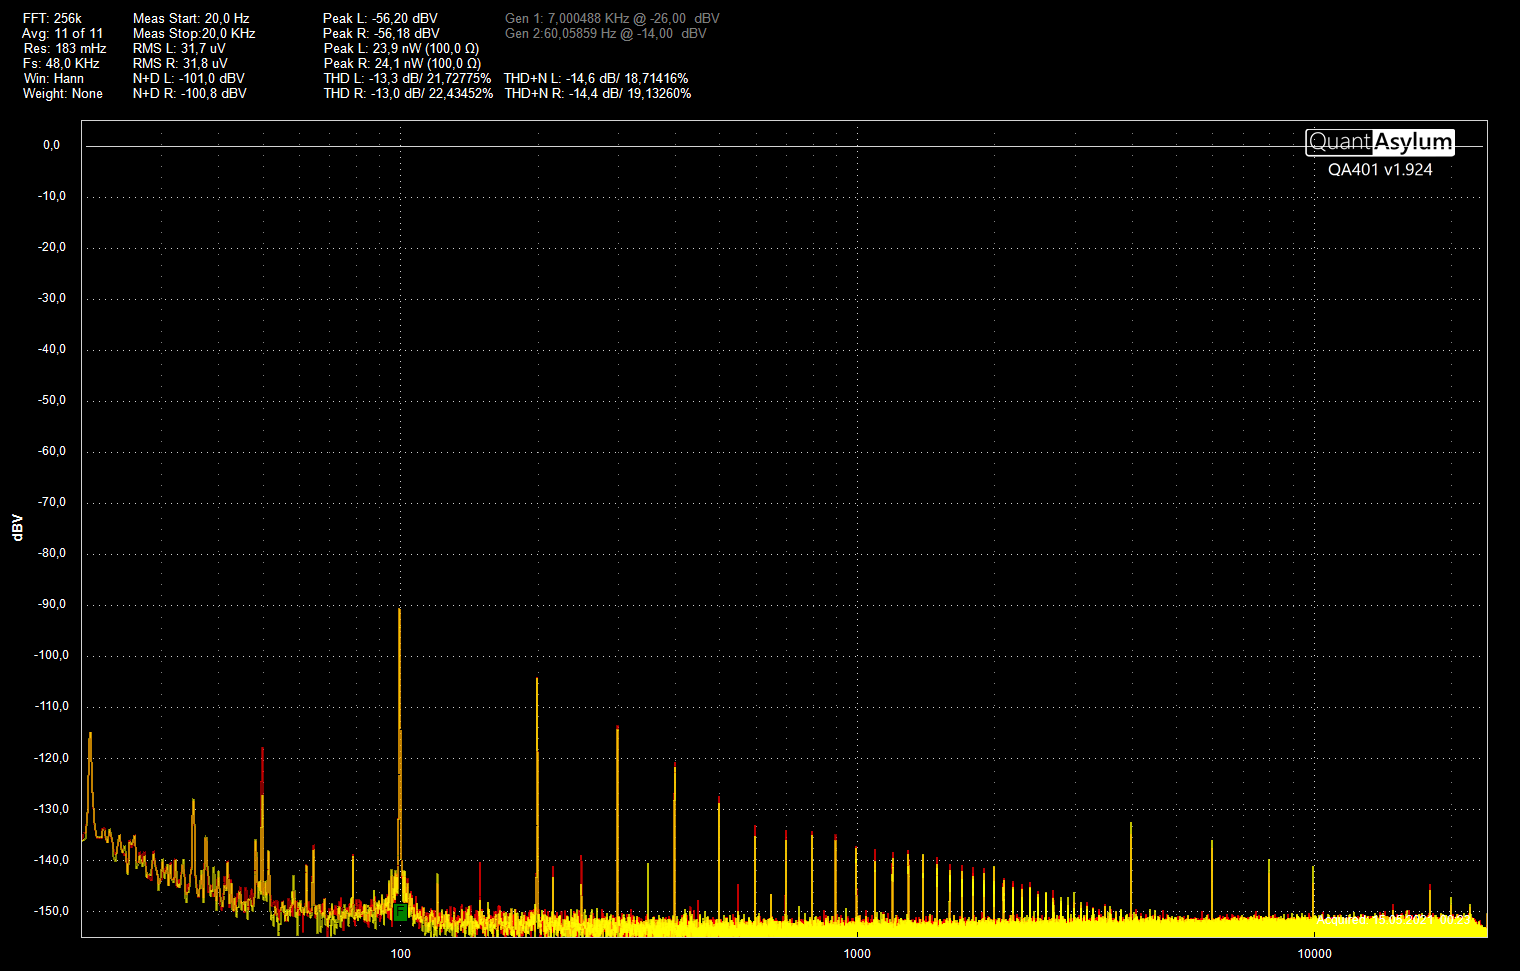
Task: Select the 'FFT: 256k' readout
Action: (x=52, y=18)
